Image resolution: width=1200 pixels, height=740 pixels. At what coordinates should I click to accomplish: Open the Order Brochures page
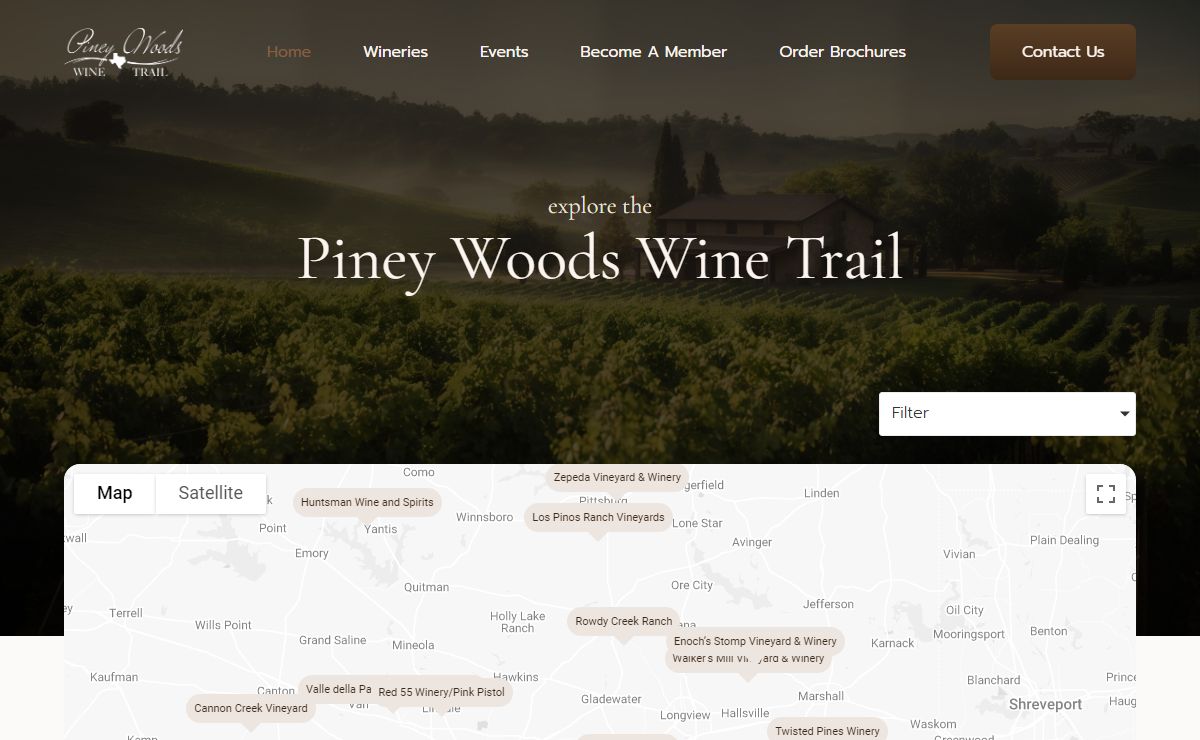(842, 52)
